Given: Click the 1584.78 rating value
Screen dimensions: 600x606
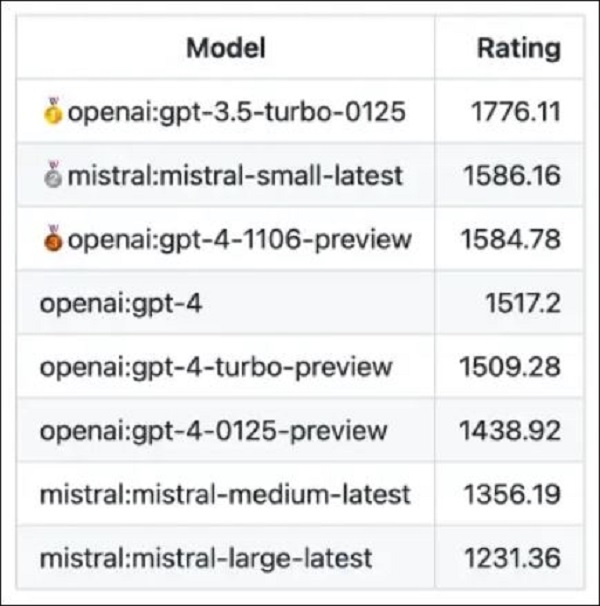Looking at the screenshot, I should [512, 239].
